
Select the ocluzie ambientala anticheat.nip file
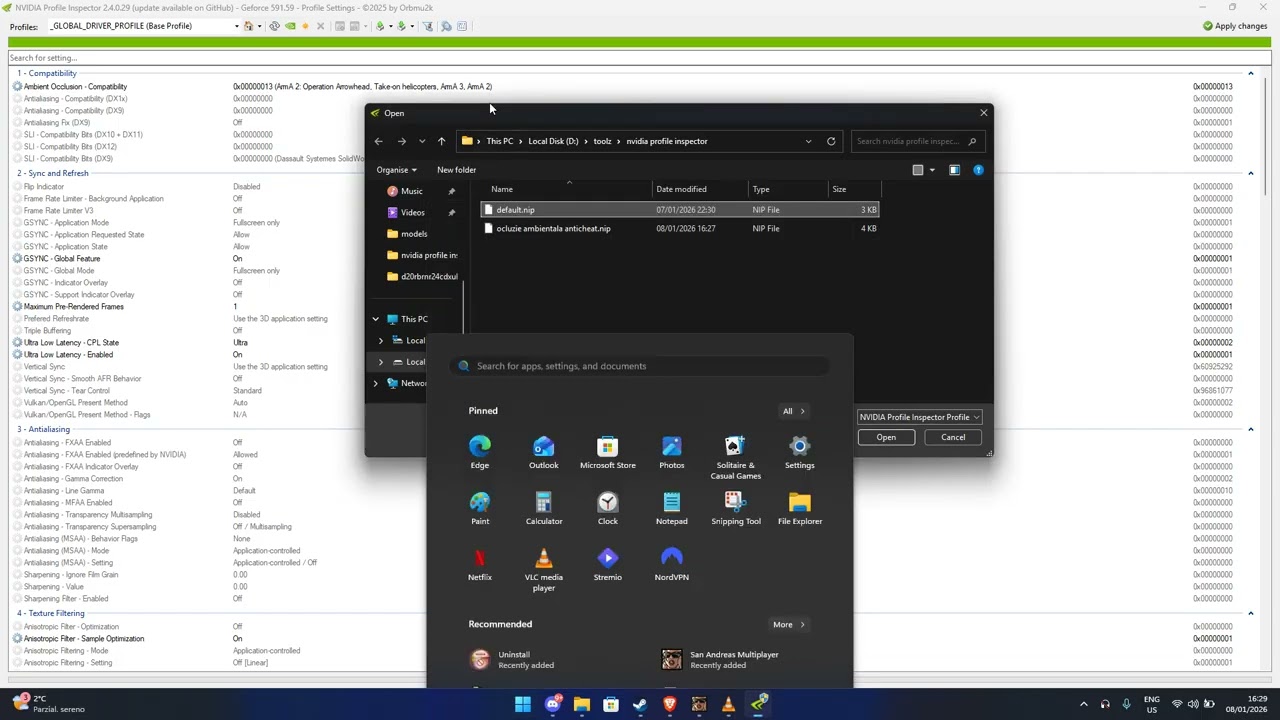[680, 229]
